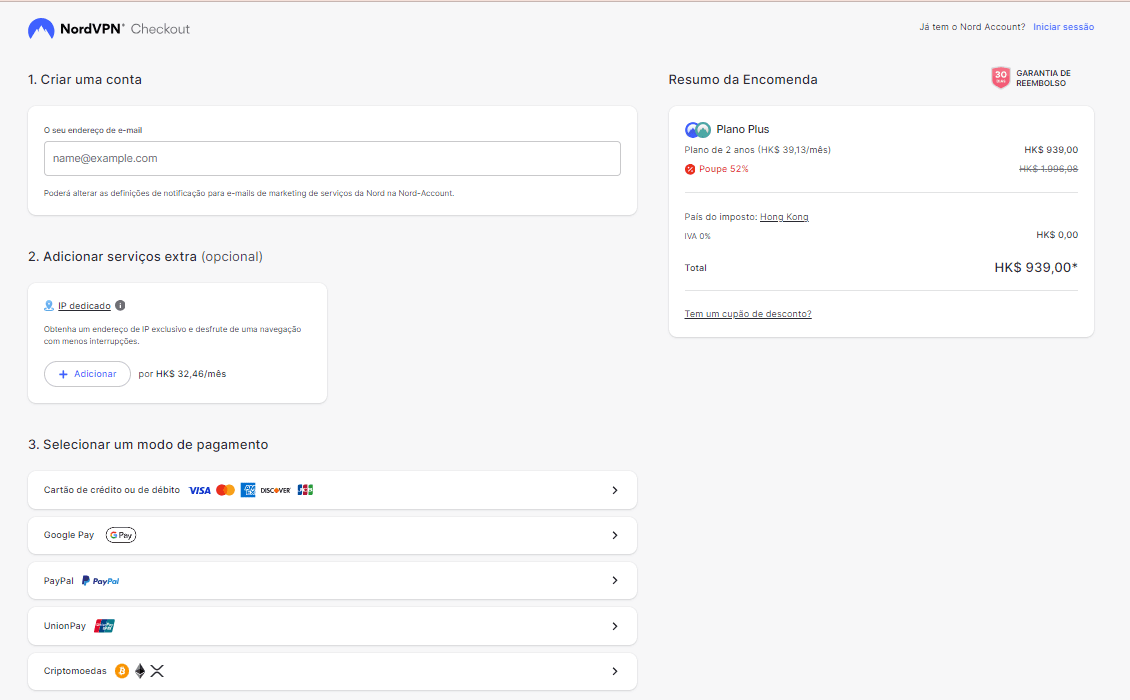Click the Bitcoin icon

[122, 671]
